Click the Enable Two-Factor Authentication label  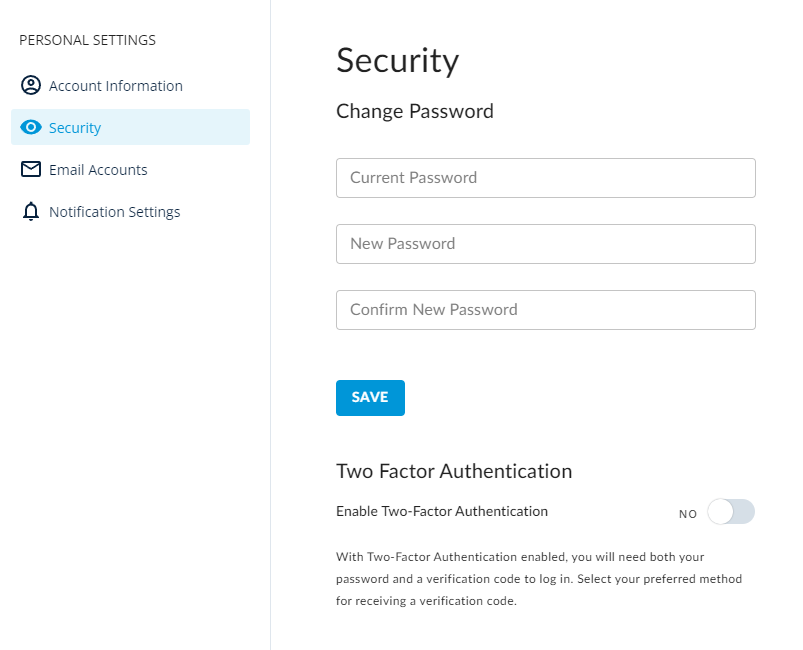(442, 511)
